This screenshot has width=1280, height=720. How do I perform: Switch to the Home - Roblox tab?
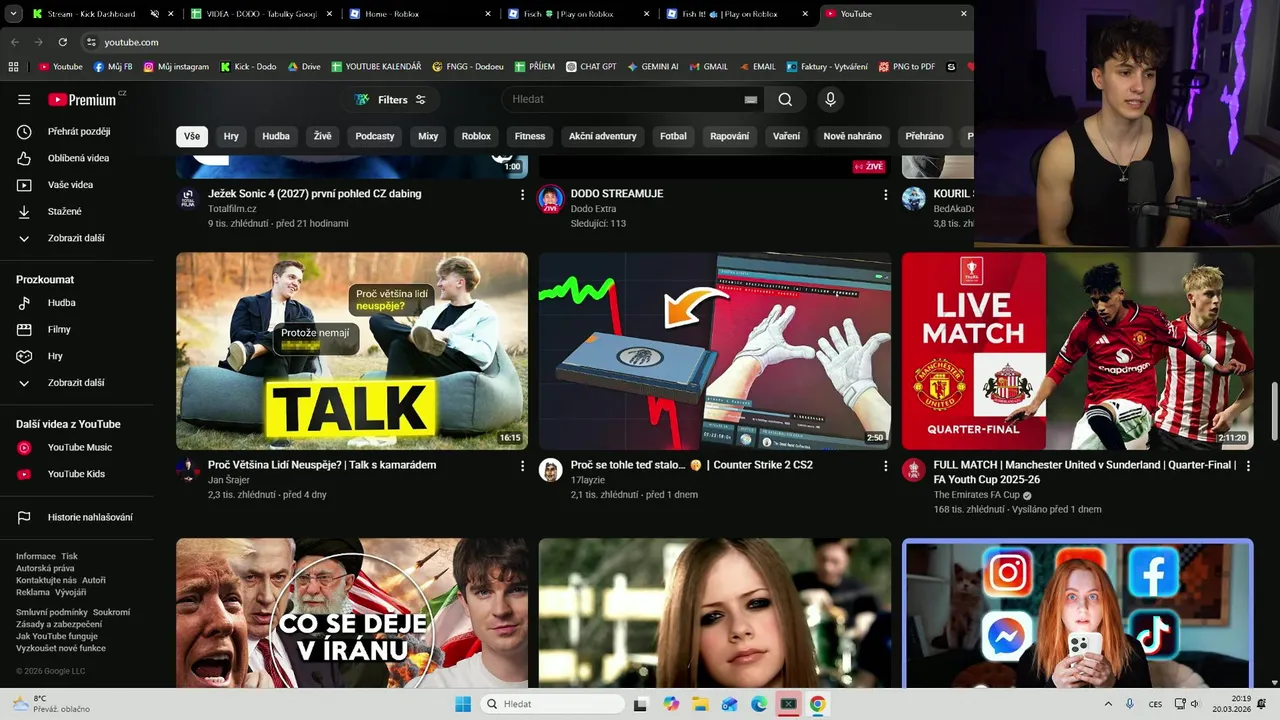[422, 14]
